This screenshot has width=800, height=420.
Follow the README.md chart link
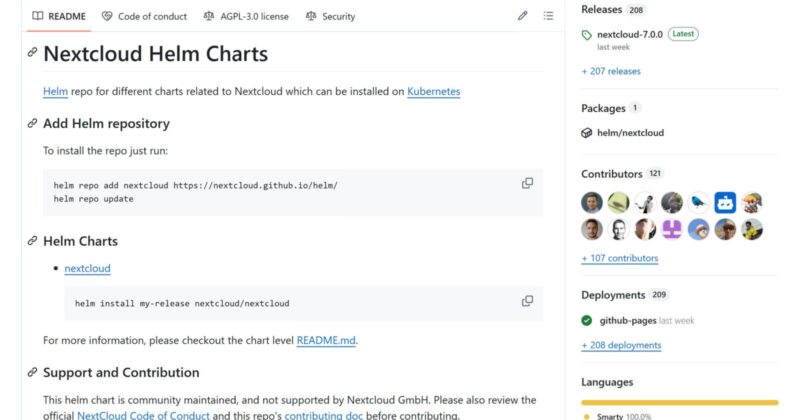(x=326, y=340)
